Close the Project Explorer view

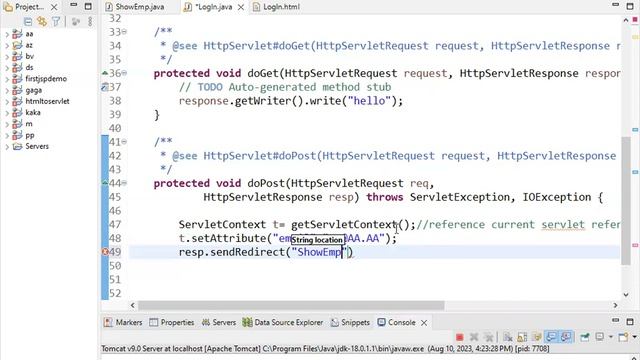54,7
